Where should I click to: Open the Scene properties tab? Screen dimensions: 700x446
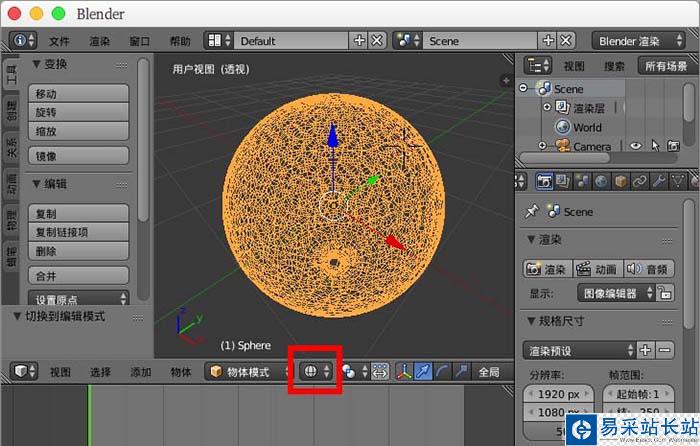point(582,181)
